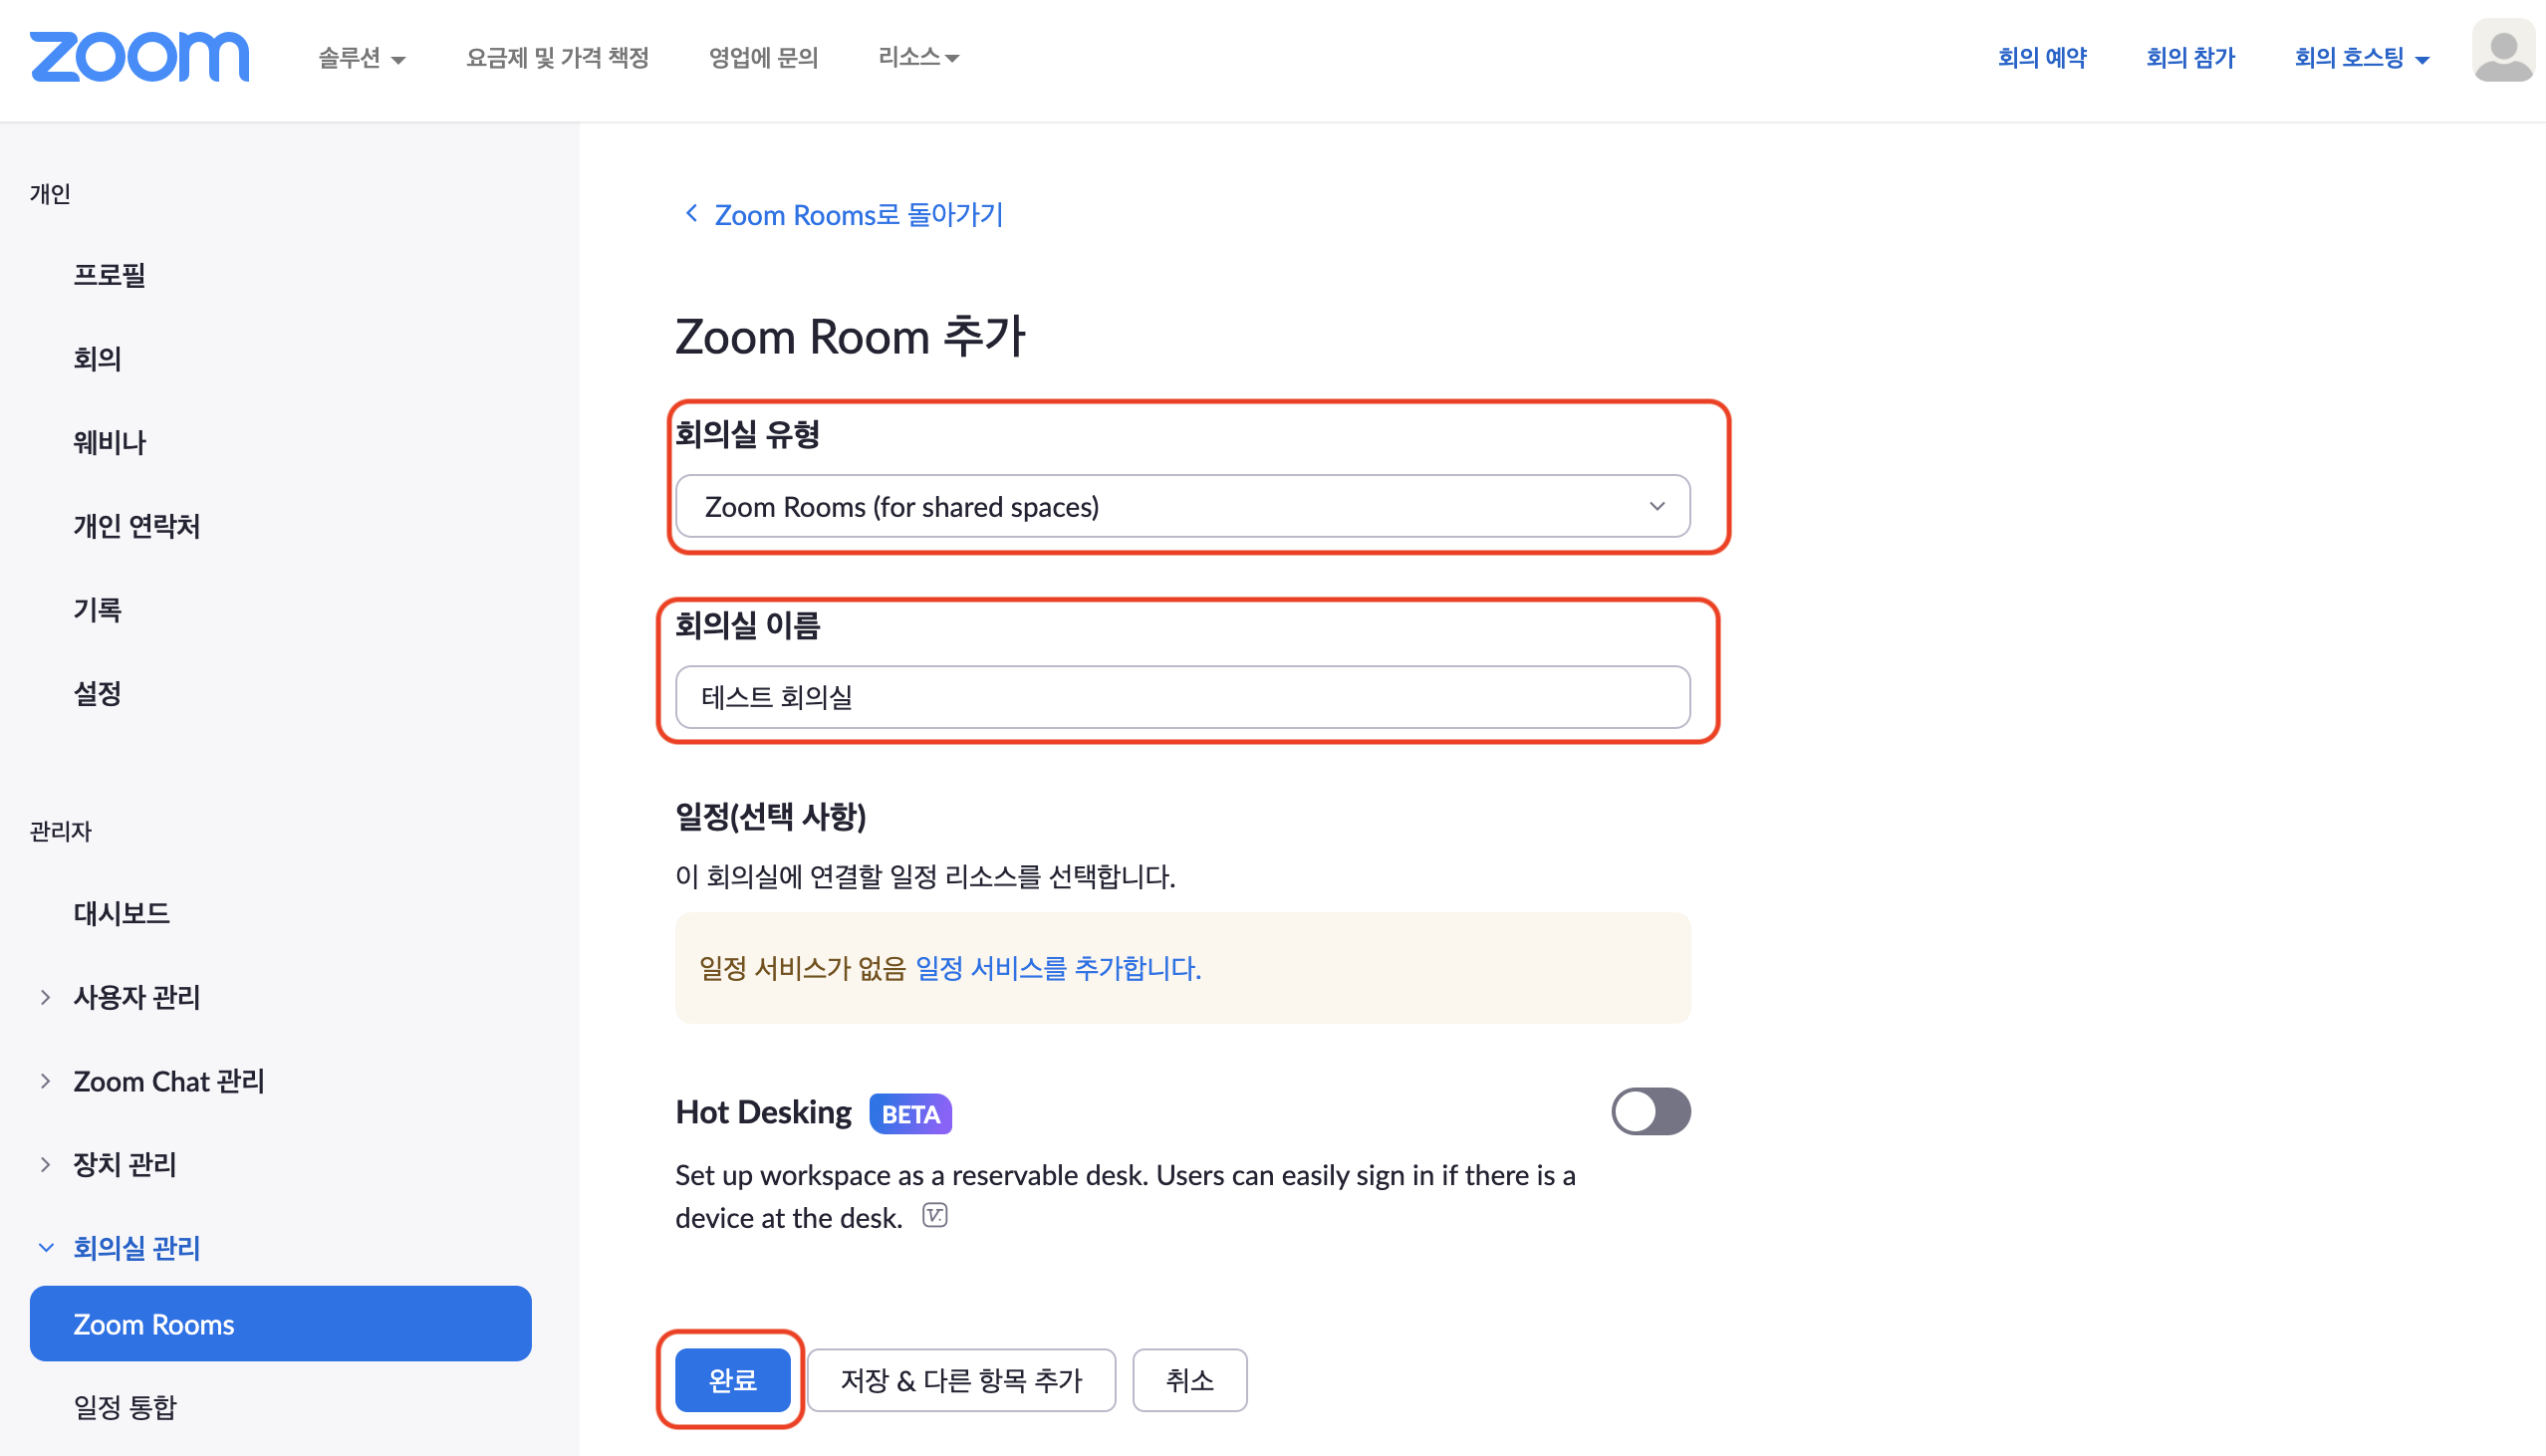This screenshot has height=1456, width=2546.
Task: Click the Hot Desking info icon
Action: pos(934,1216)
